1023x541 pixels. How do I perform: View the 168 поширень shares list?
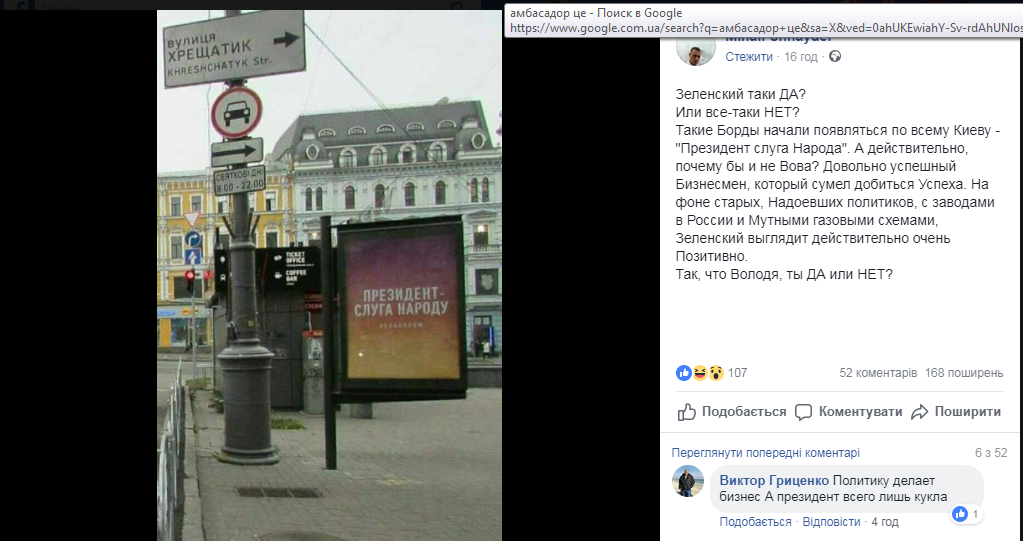pos(964,373)
